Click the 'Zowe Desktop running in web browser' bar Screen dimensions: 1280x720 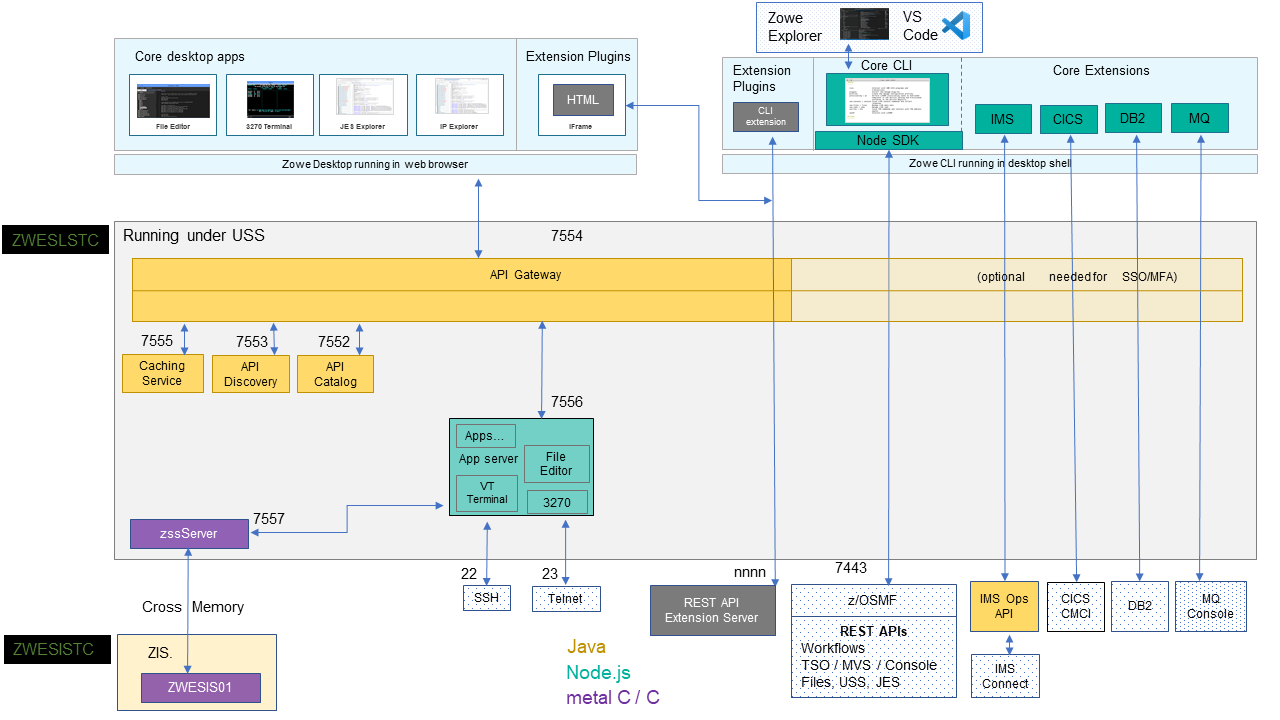375,164
